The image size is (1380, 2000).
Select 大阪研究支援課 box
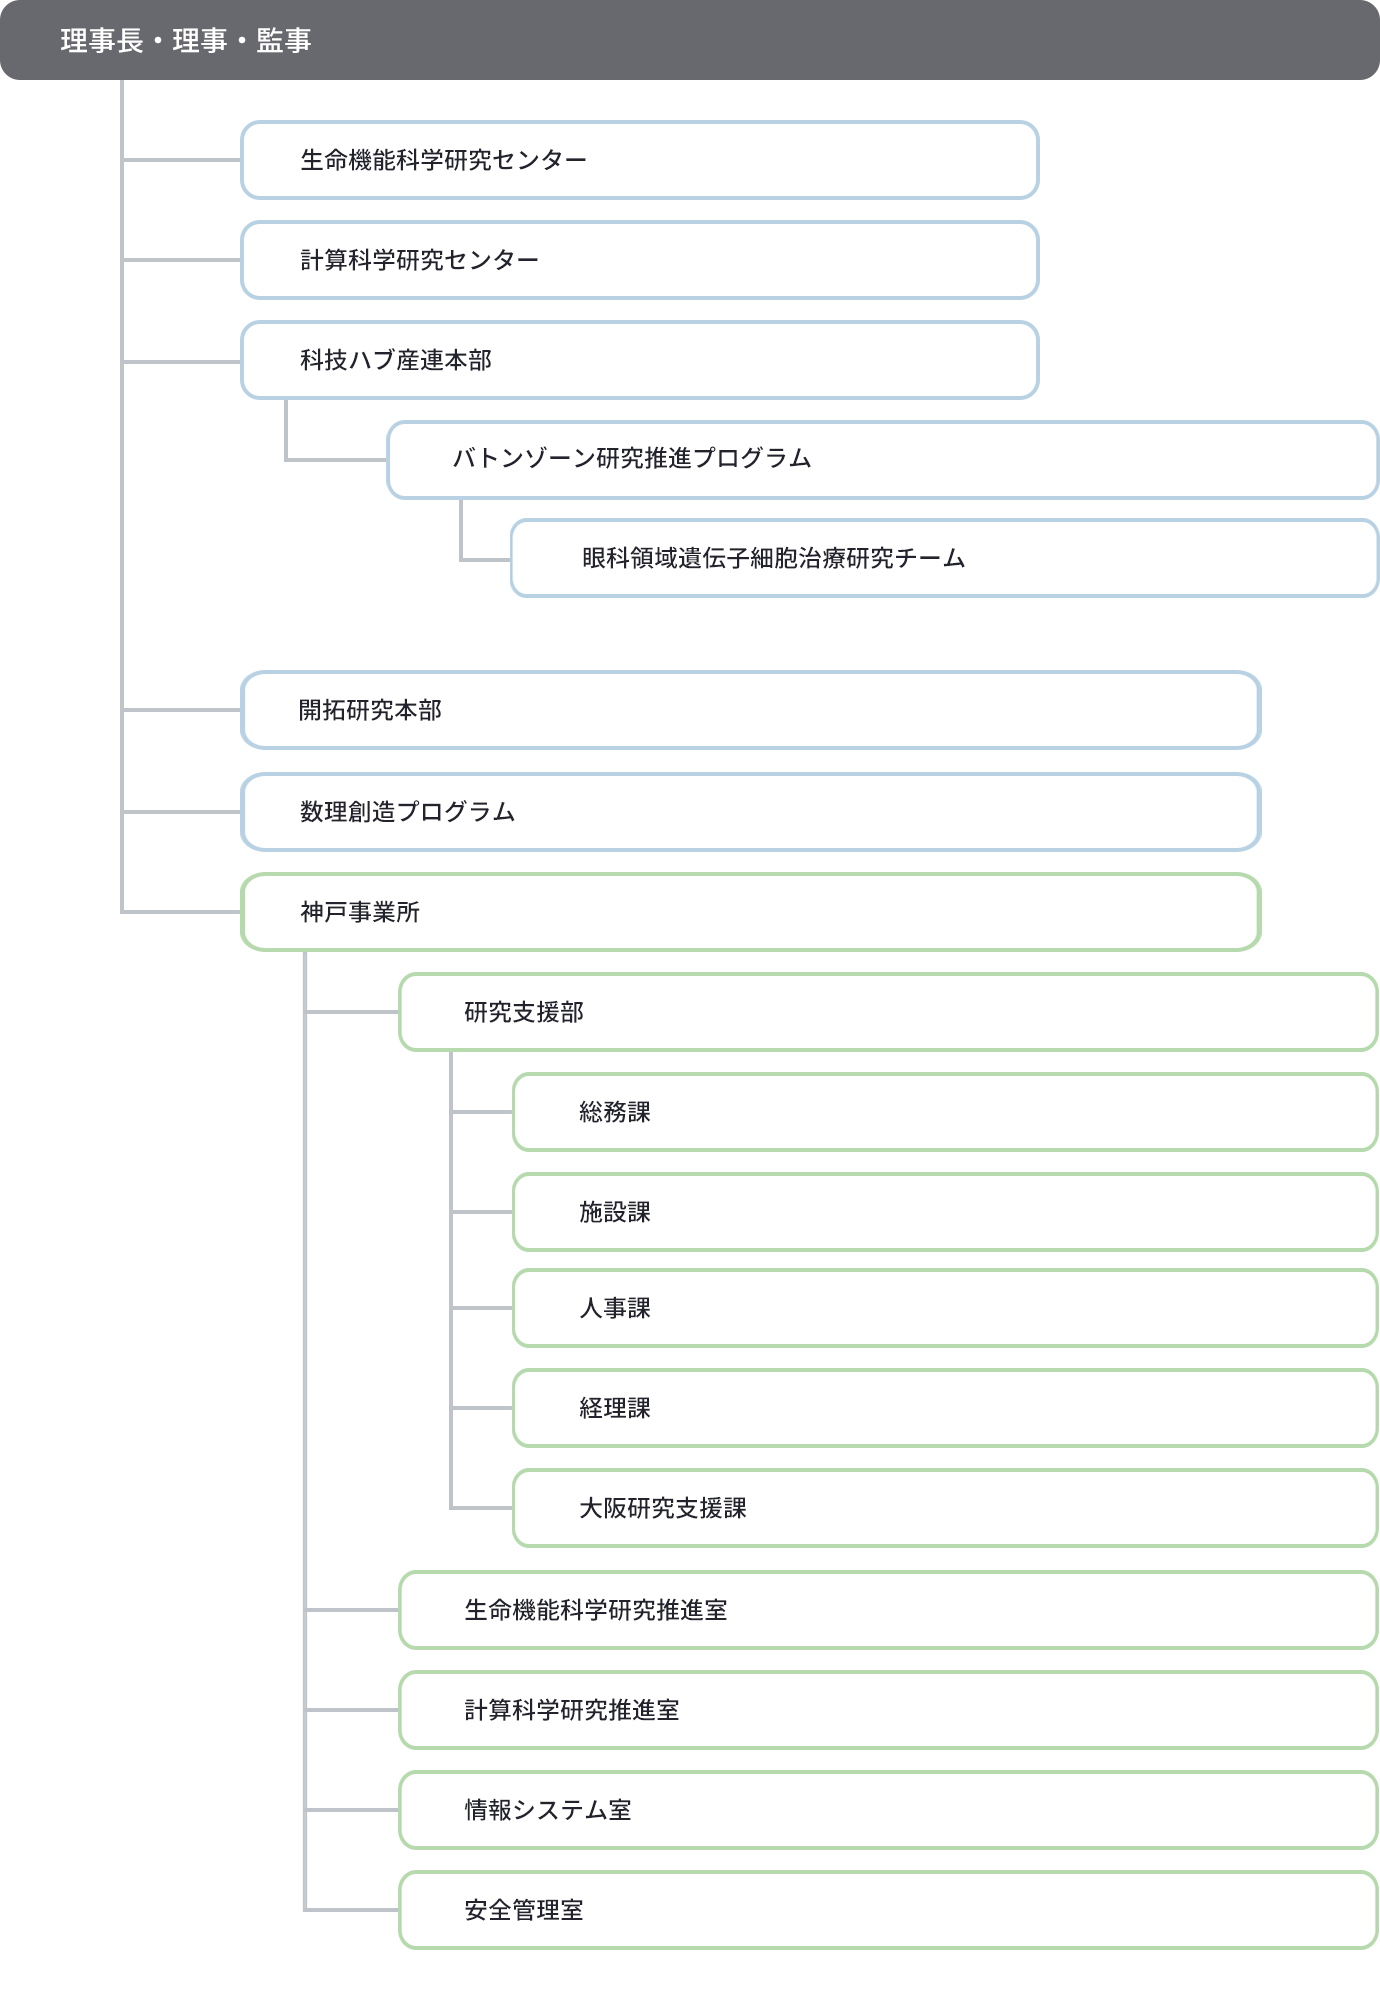[946, 1508]
